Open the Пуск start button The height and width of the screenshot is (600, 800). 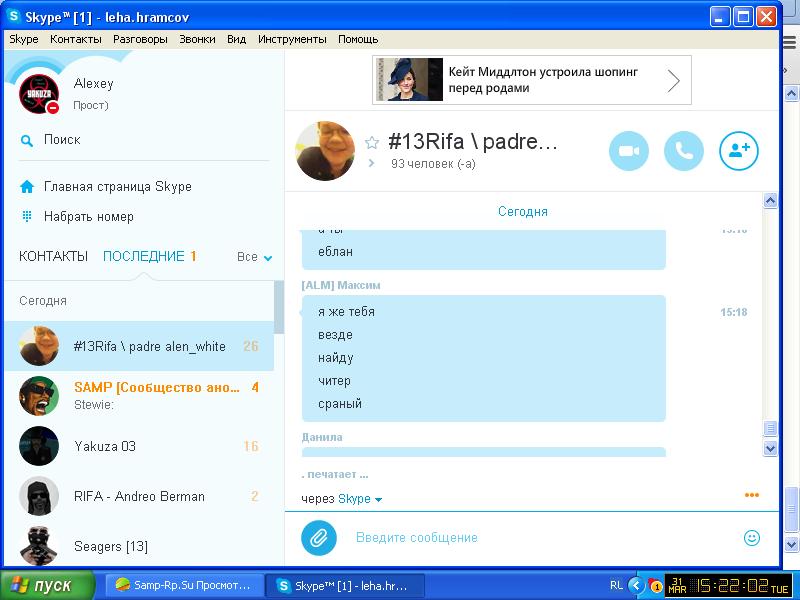(x=47, y=585)
